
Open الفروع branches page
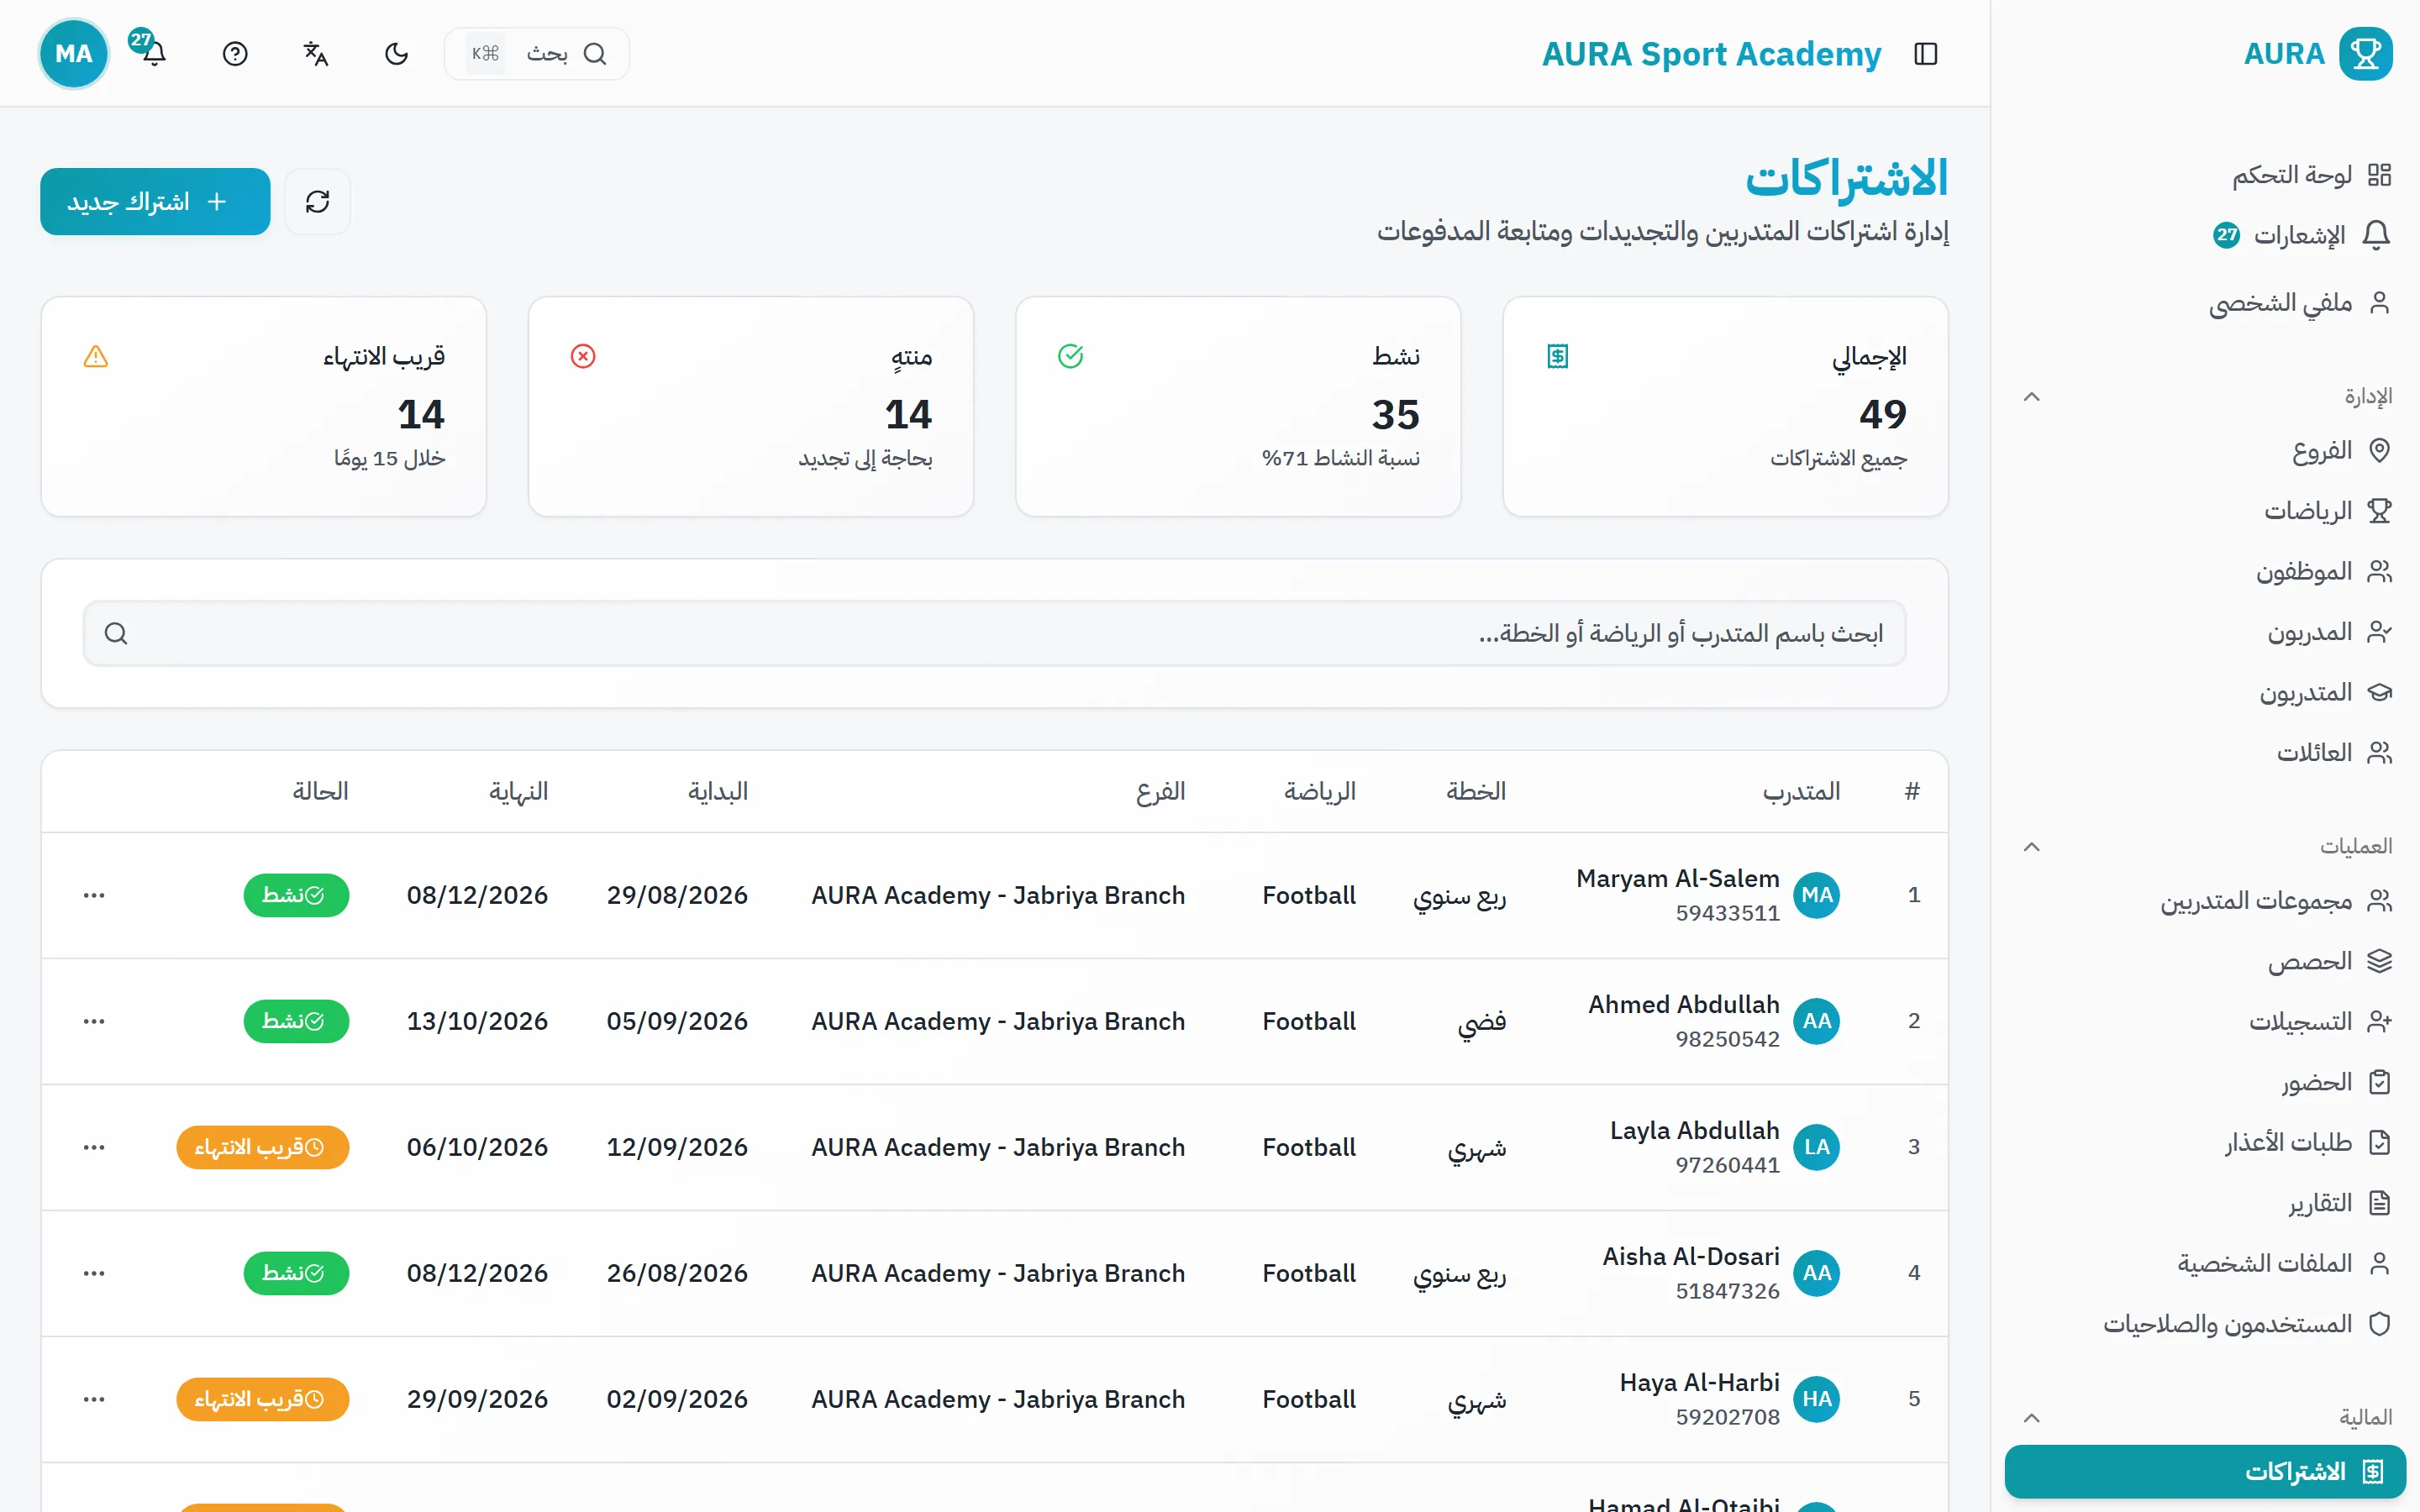2340,451
